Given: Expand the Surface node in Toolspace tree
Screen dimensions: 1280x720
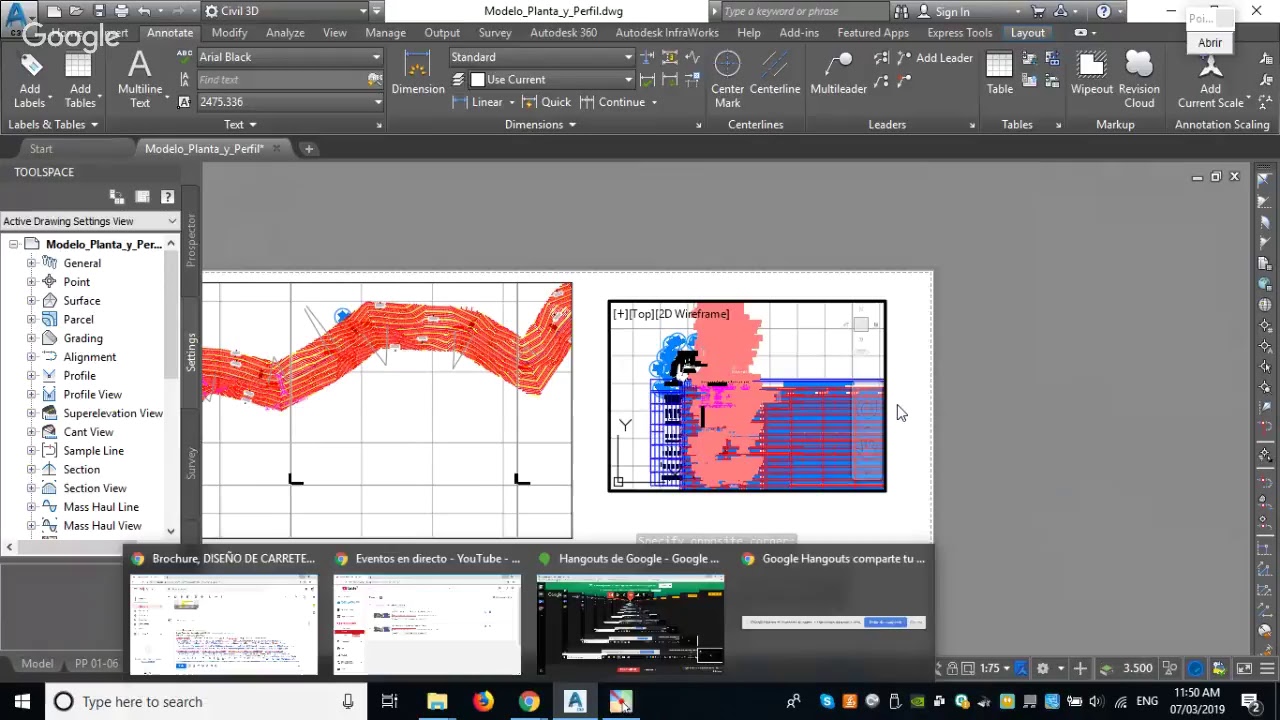Looking at the screenshot, I should tap(31, 301).
